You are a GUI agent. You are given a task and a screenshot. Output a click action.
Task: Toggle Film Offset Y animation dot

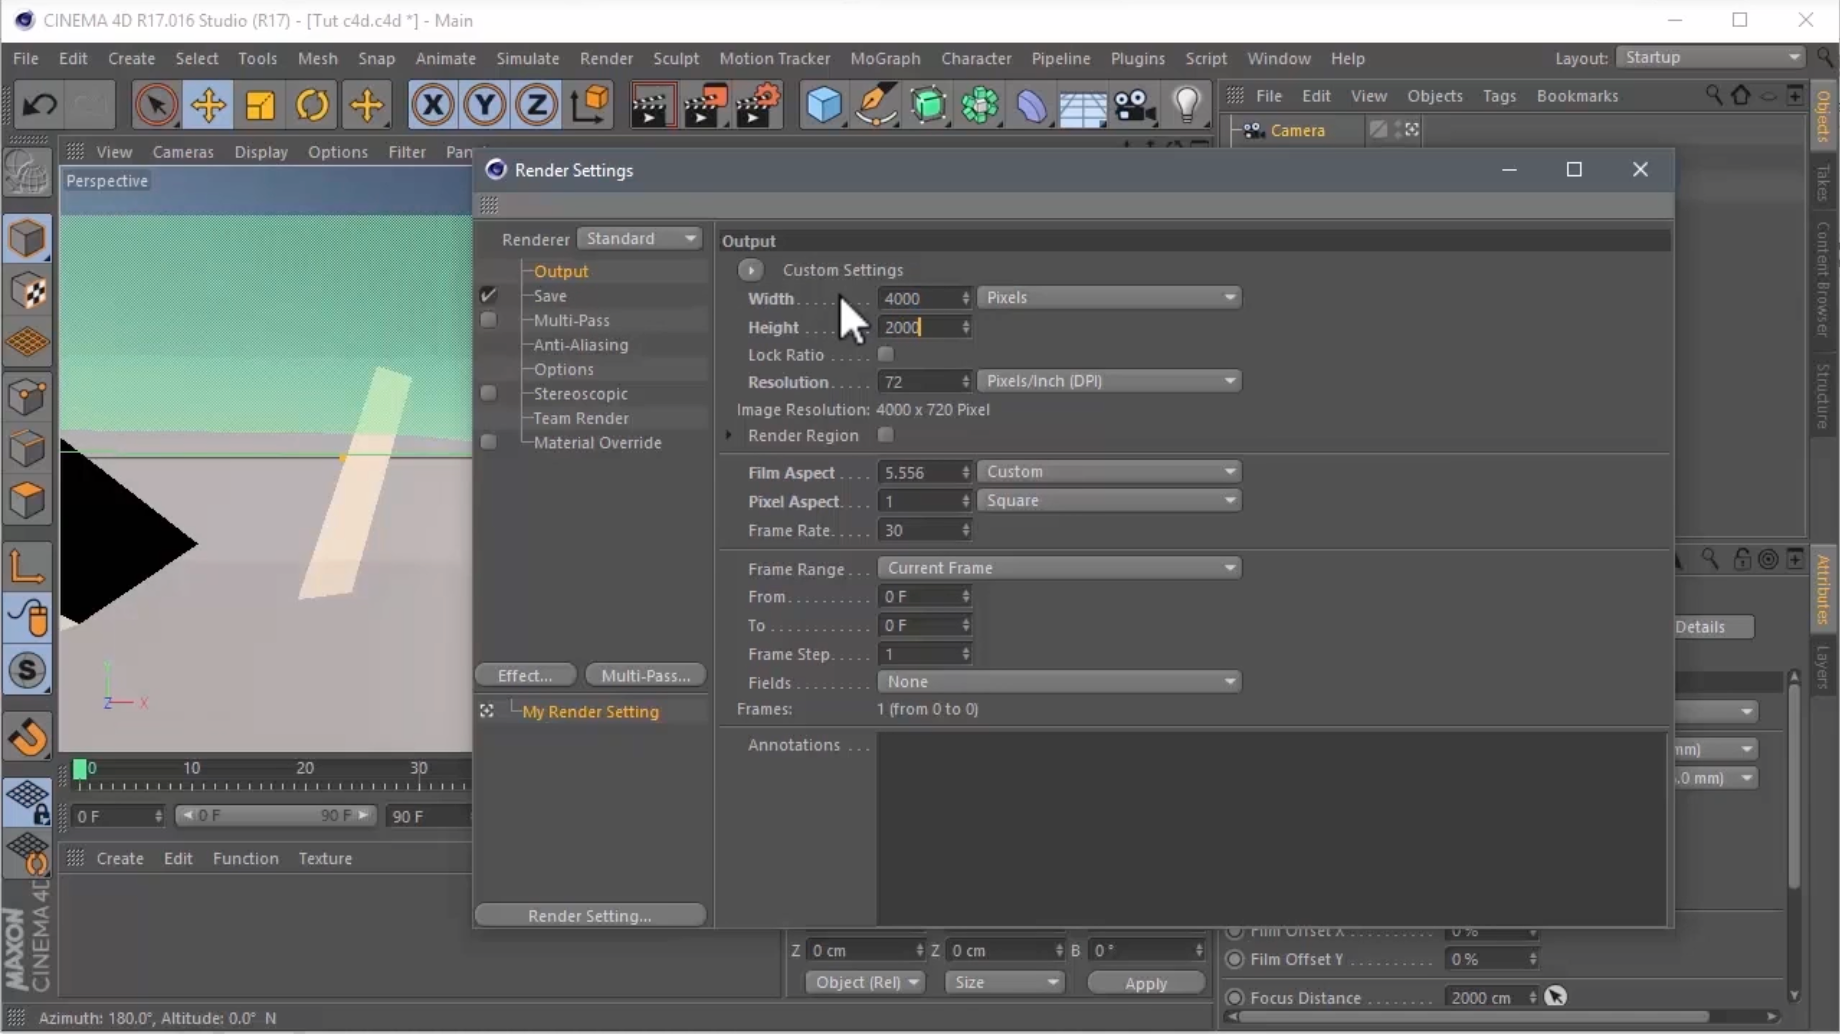[1235, 959]
